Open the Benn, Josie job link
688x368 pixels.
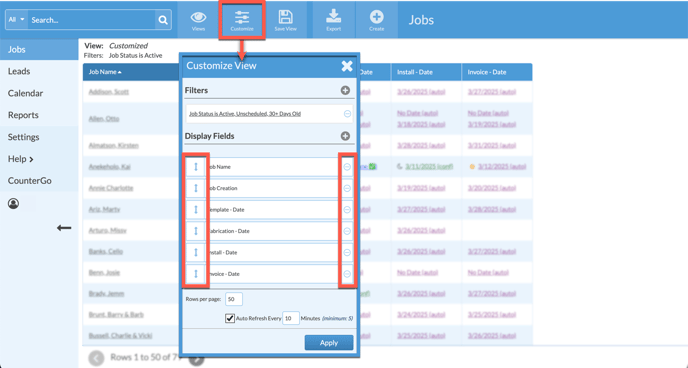[x=104, y=272]
